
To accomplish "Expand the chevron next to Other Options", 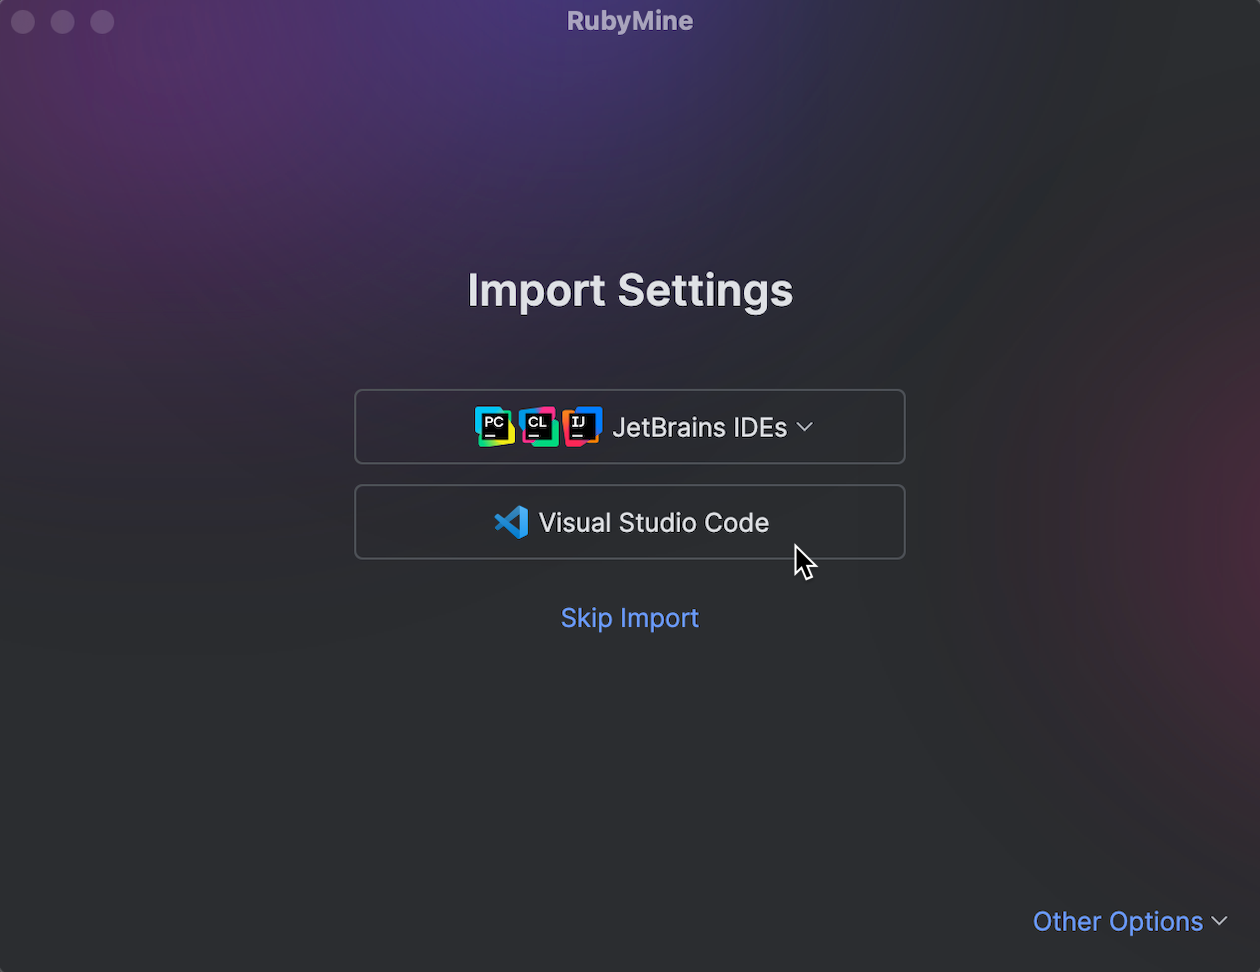I will tap(1219, 921).
